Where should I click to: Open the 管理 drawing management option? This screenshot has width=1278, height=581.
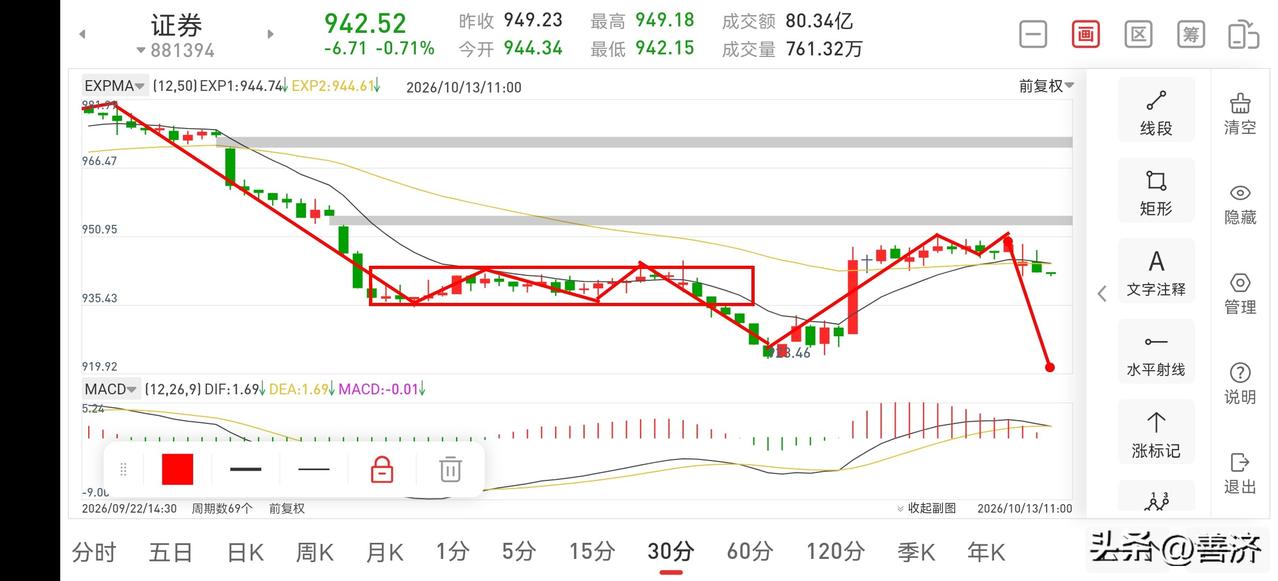click(1240, 294)
